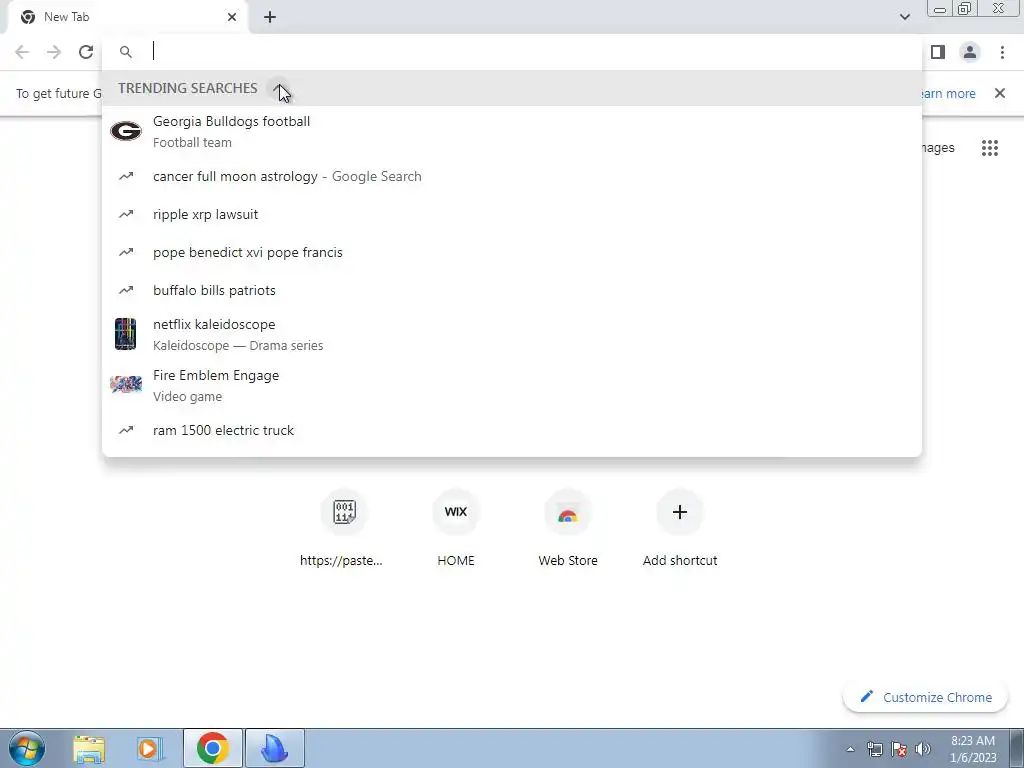Viewport: 1024px width, 768px height.
Task: Select buffalo bills patriots suggestion
Action: click(x=512, y=290)
